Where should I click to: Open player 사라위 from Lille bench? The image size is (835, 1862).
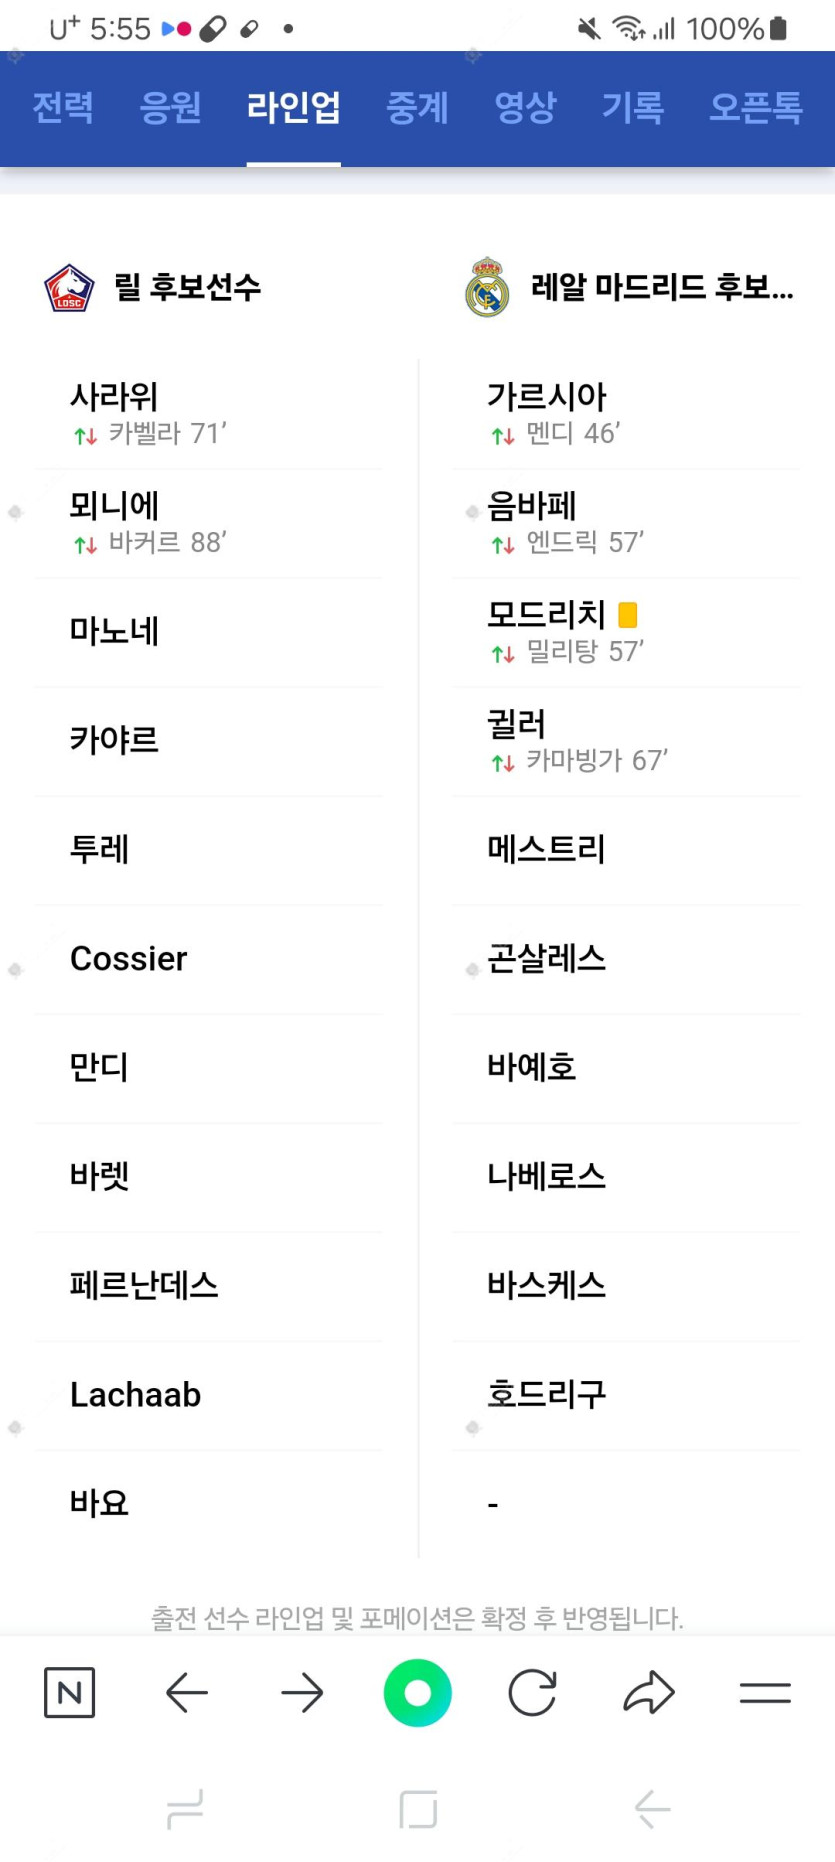click(114, 398)
